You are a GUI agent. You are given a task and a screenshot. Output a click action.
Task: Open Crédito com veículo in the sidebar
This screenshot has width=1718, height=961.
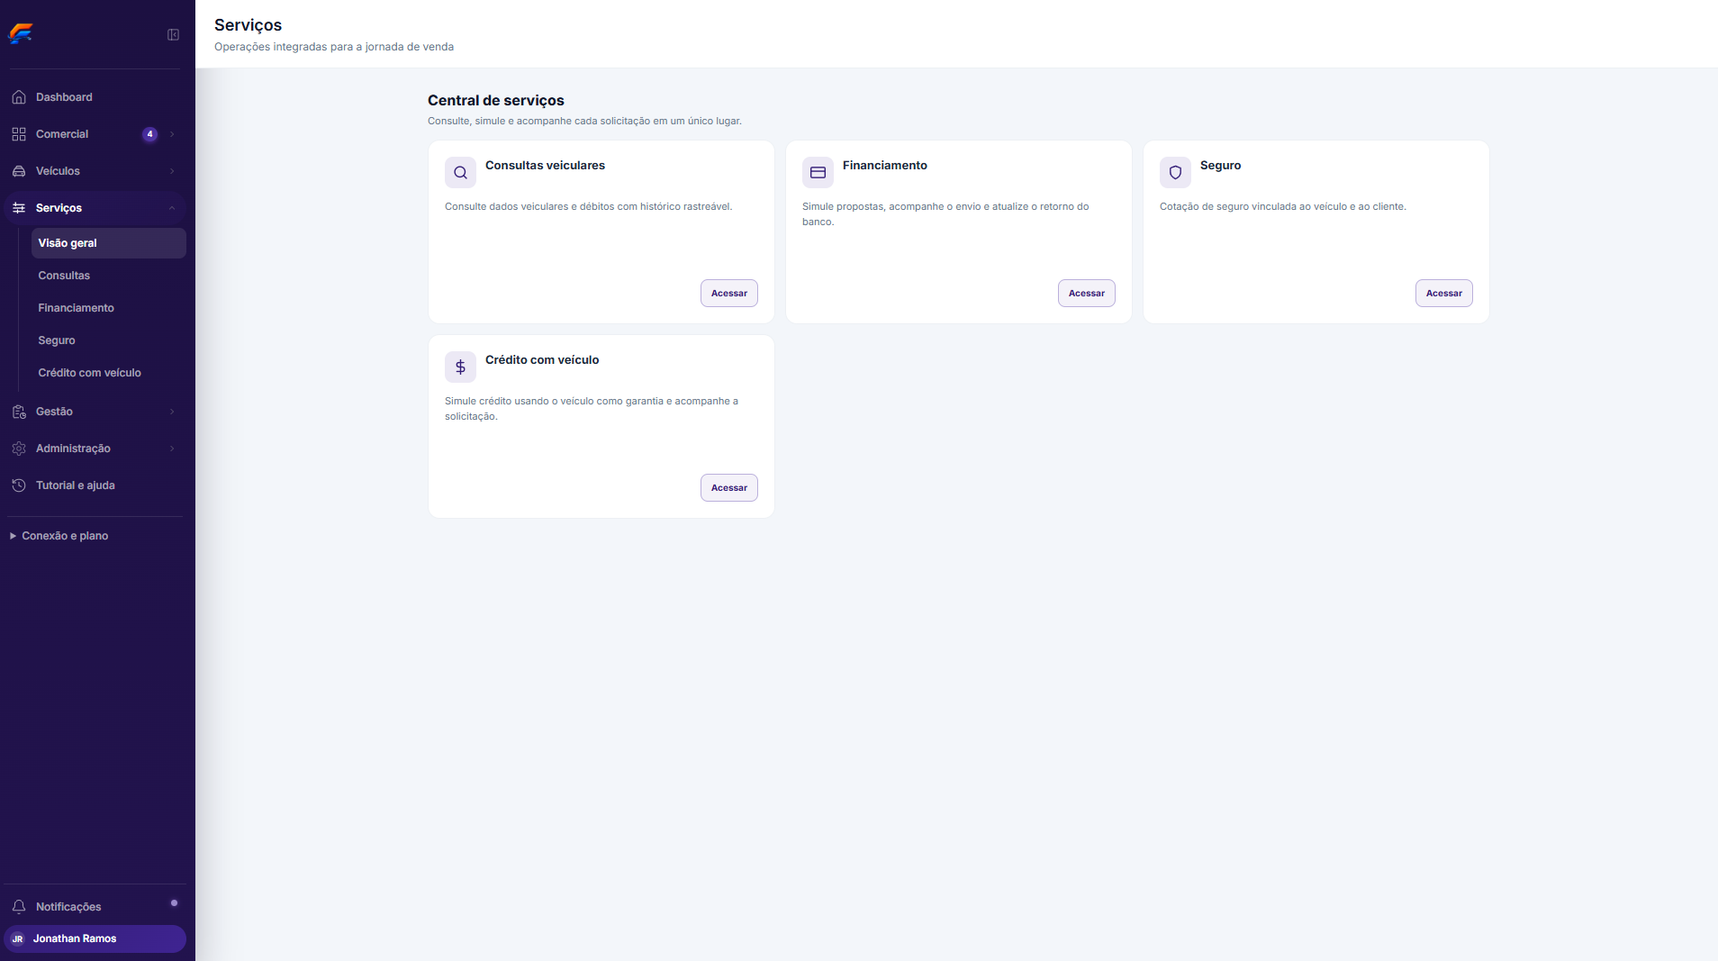[x=108, y=373]
